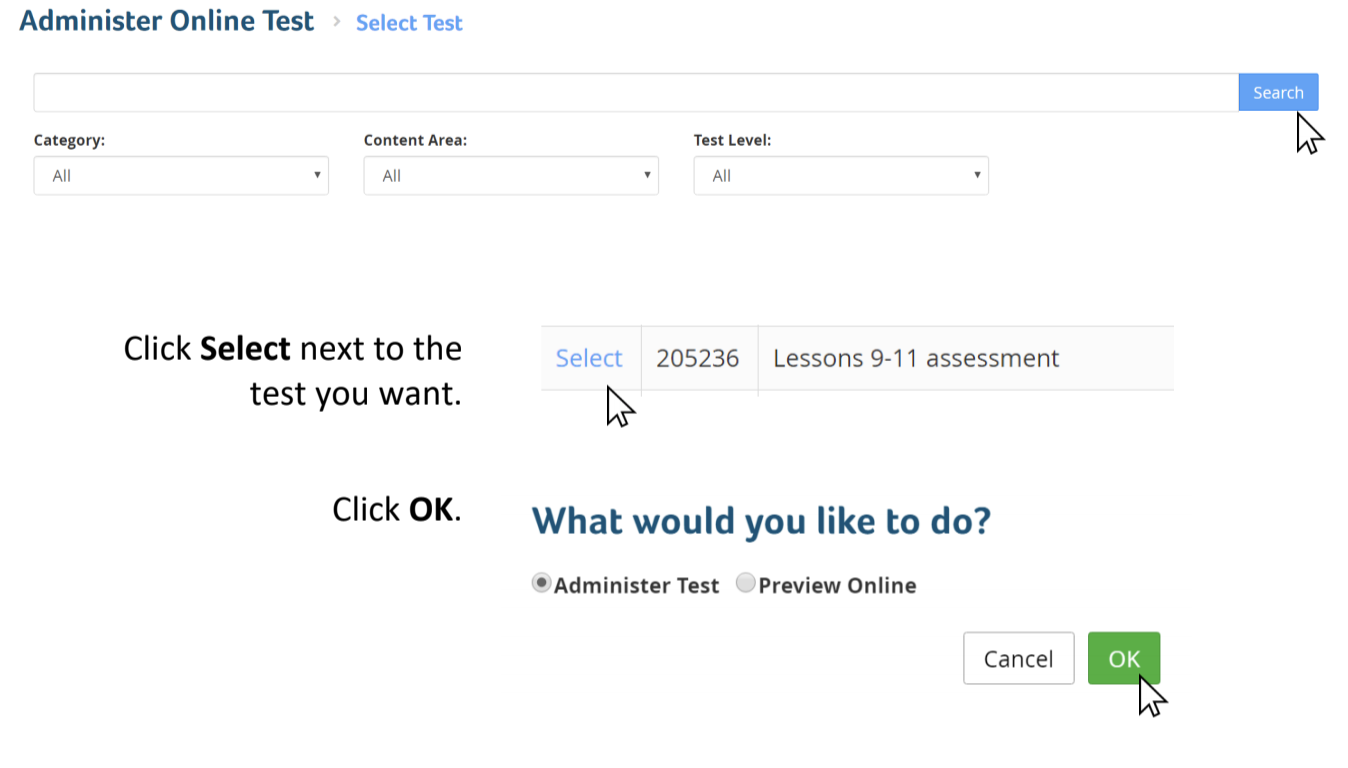Viewport: 1348px width, 768px height.
Task: Click the Content Area dropdown arrow
Action: point(647,175)
